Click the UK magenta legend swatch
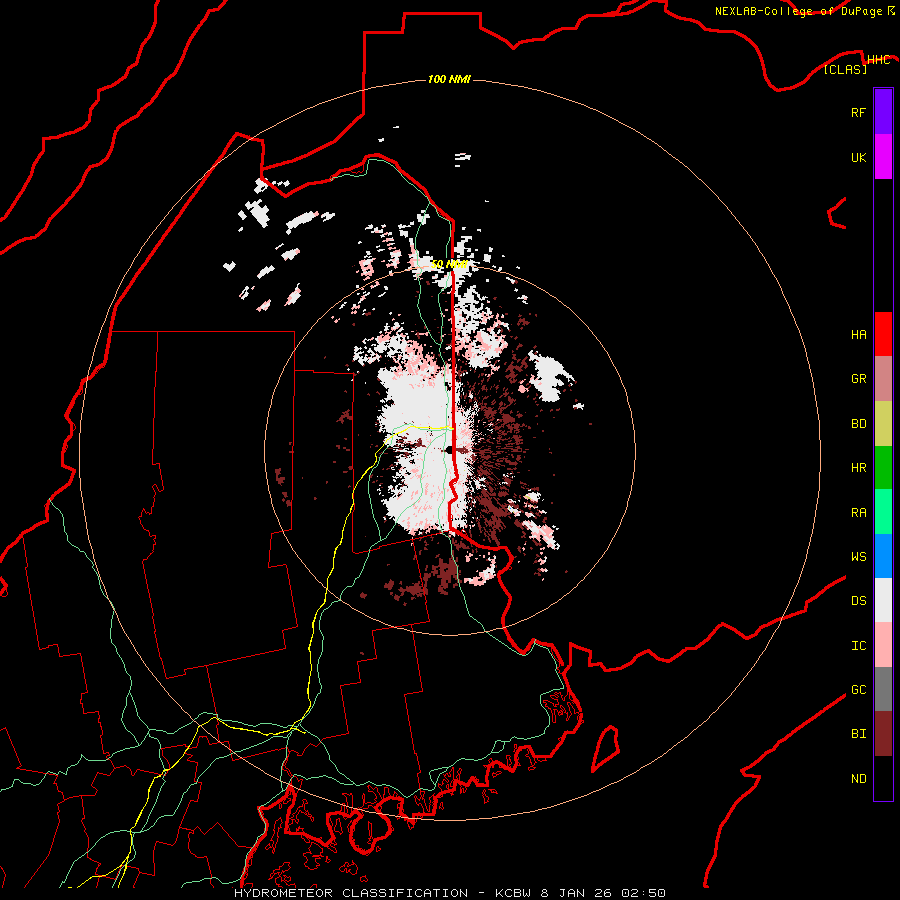Viewport: 900px width, 900px height. pyautogui.click(x=883, y=157)
